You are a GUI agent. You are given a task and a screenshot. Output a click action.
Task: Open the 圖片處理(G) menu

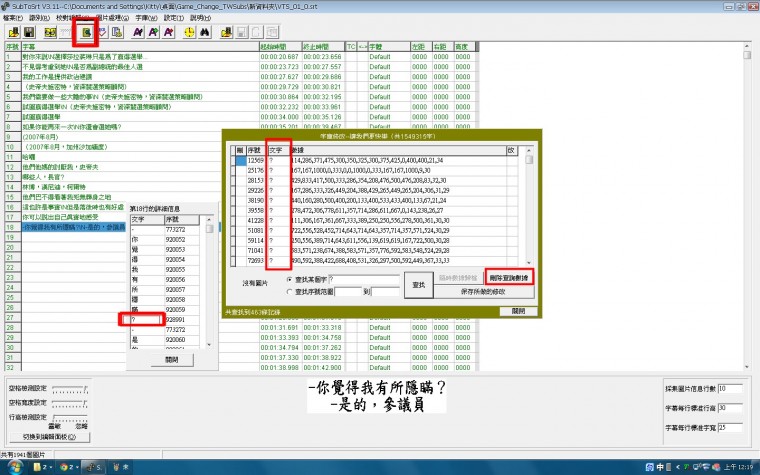point(112,18)
